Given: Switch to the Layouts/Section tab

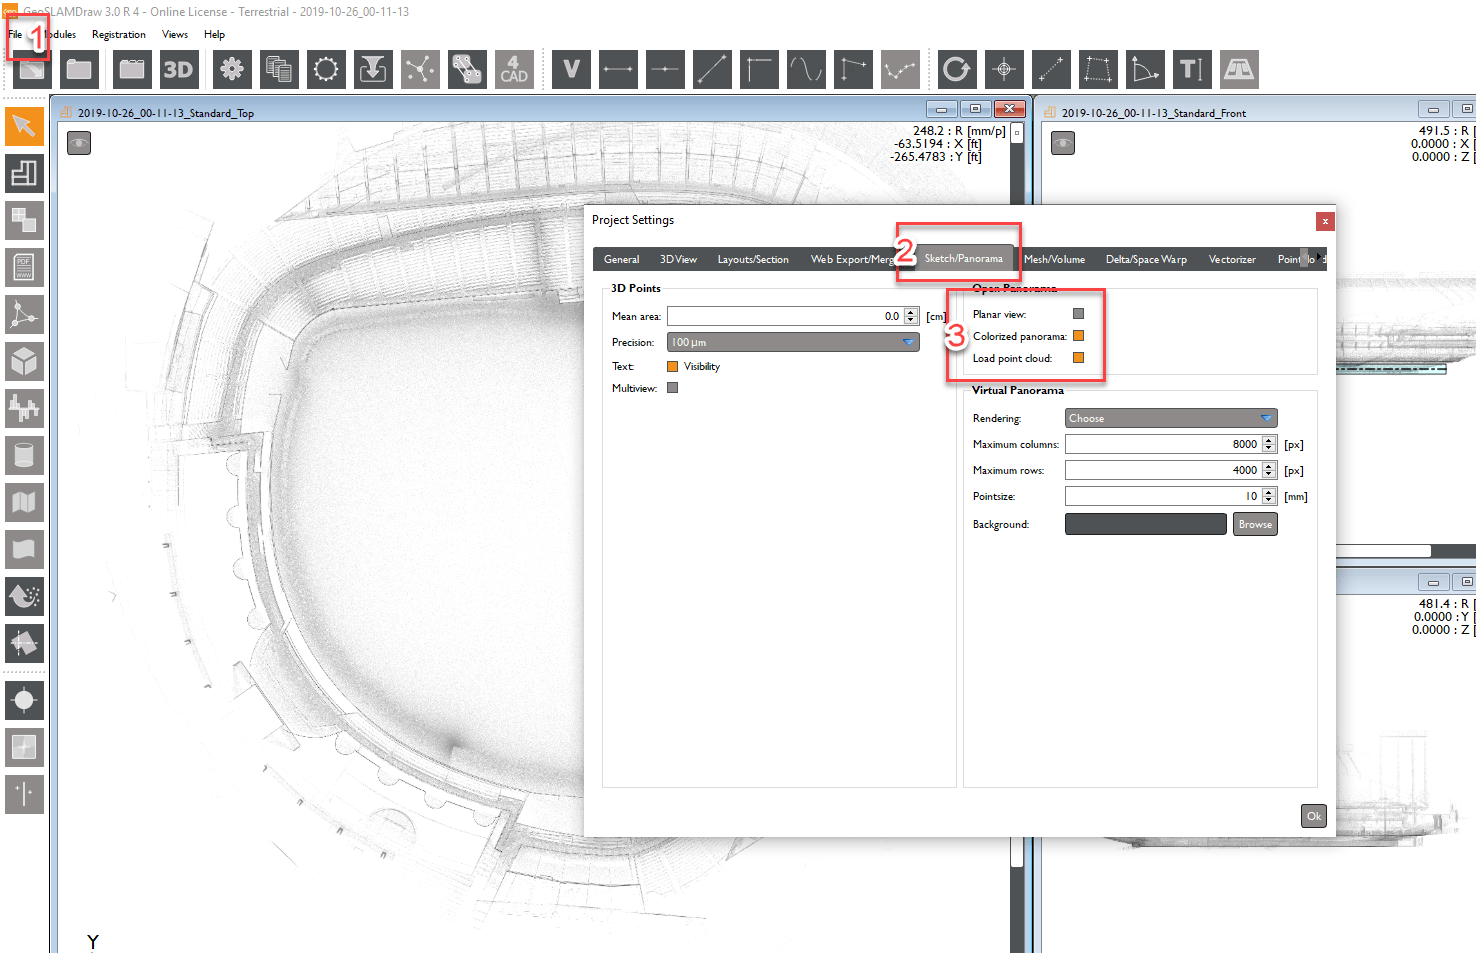Looking at the screenshot, I should (753, 259).
